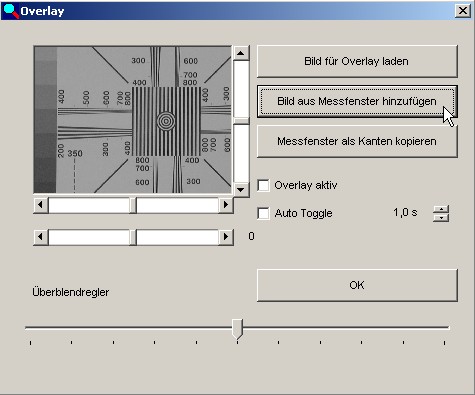The width and height of the screenshot is (475, 395).
Task: Confirm the dialog with the OK button
Action: coord(357,285)
